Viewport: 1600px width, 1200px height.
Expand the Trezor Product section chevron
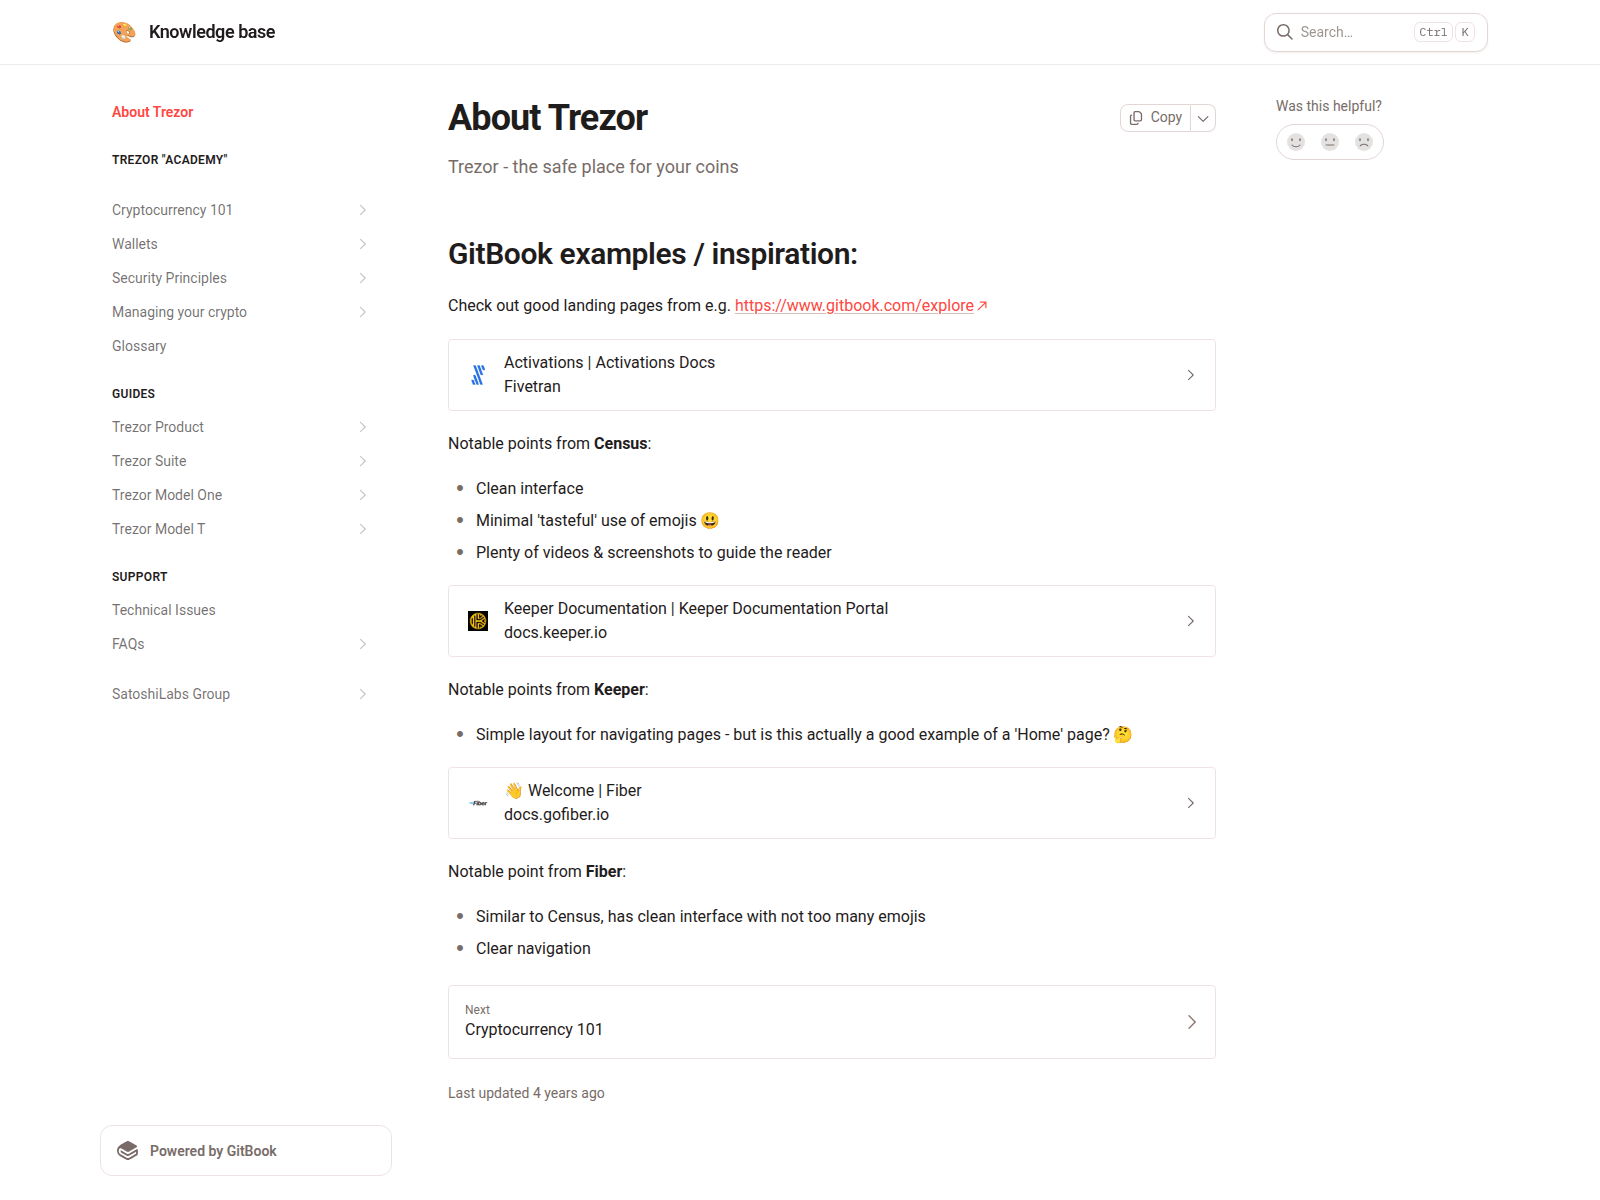(363, 427)
